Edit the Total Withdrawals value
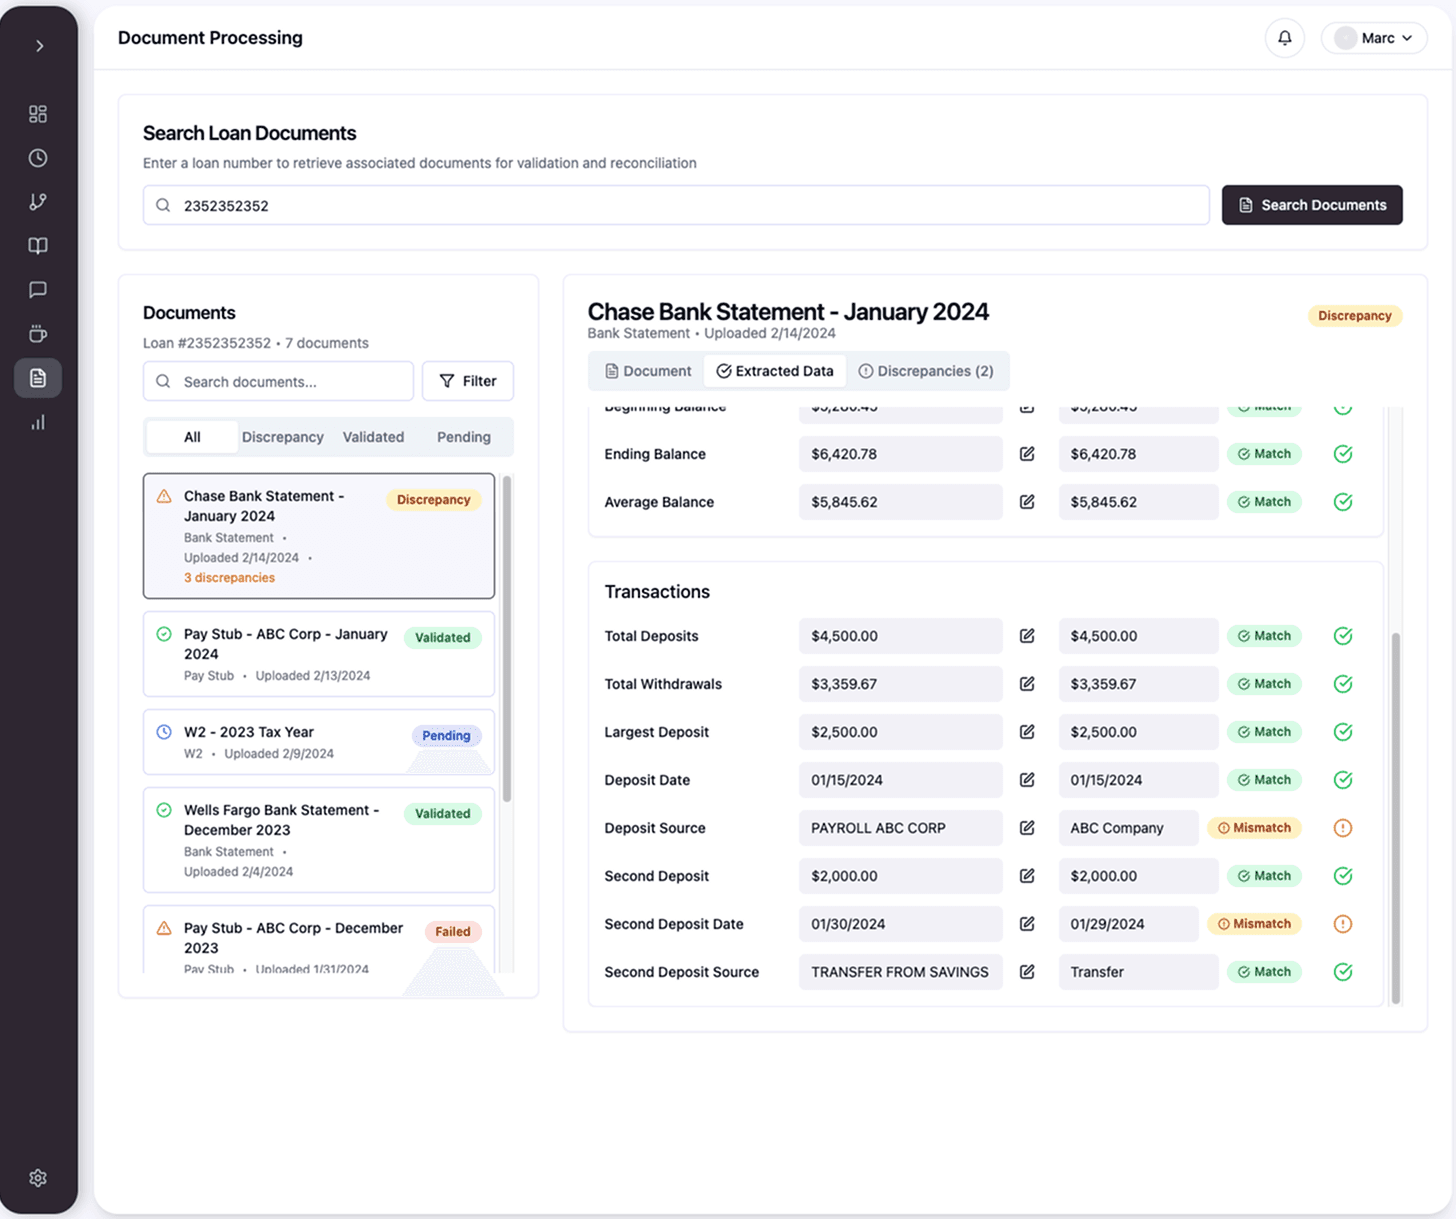The height and width of the screenshot is (1219, 1456). [x=1027, y=684]
